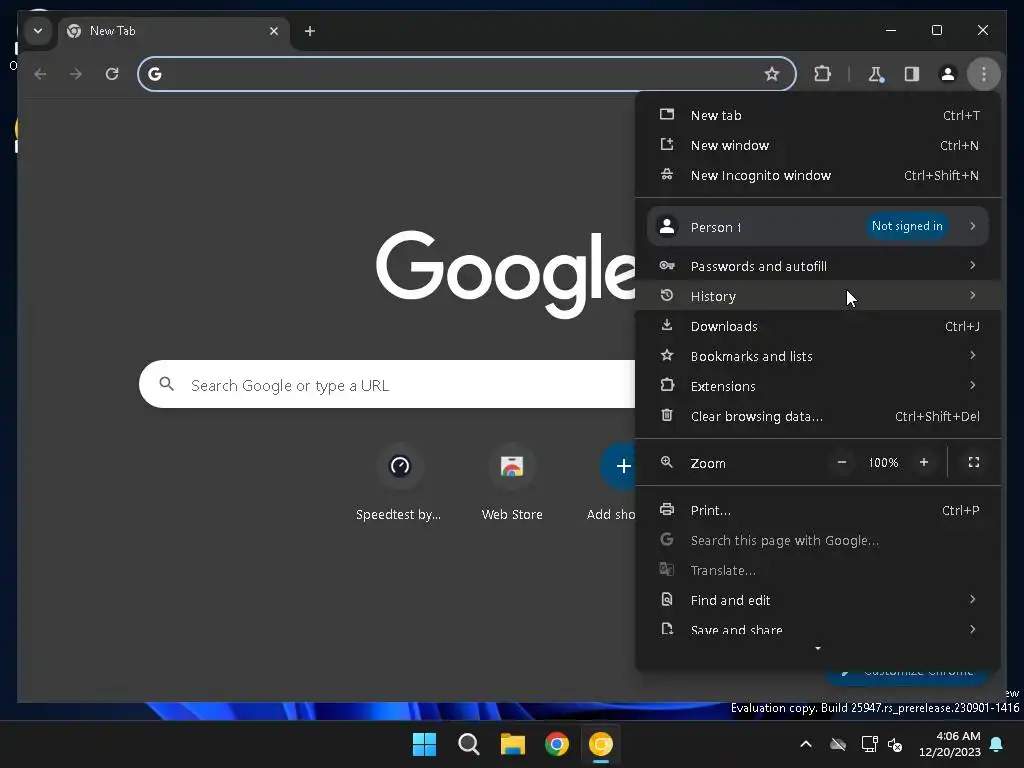This screenshot has height=768, width=1024.
Task: Select Clear browsing data menu item
Action: pos(818,416)
